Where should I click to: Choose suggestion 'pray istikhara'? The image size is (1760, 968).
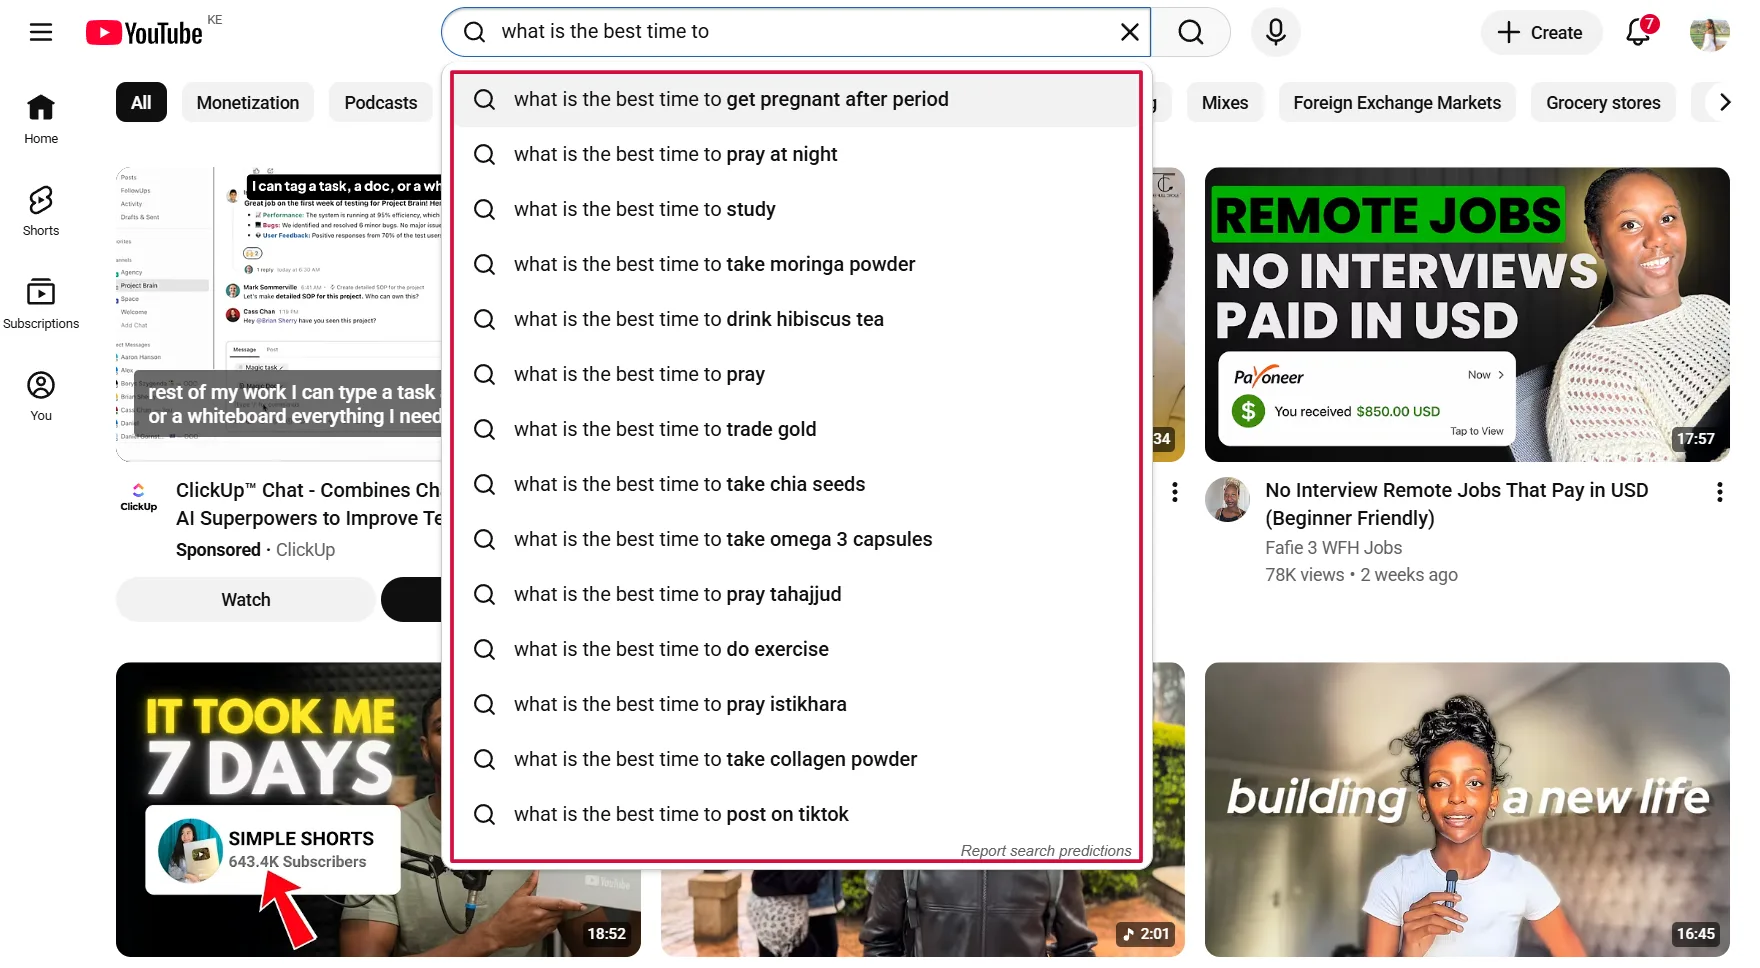(796, 704)
